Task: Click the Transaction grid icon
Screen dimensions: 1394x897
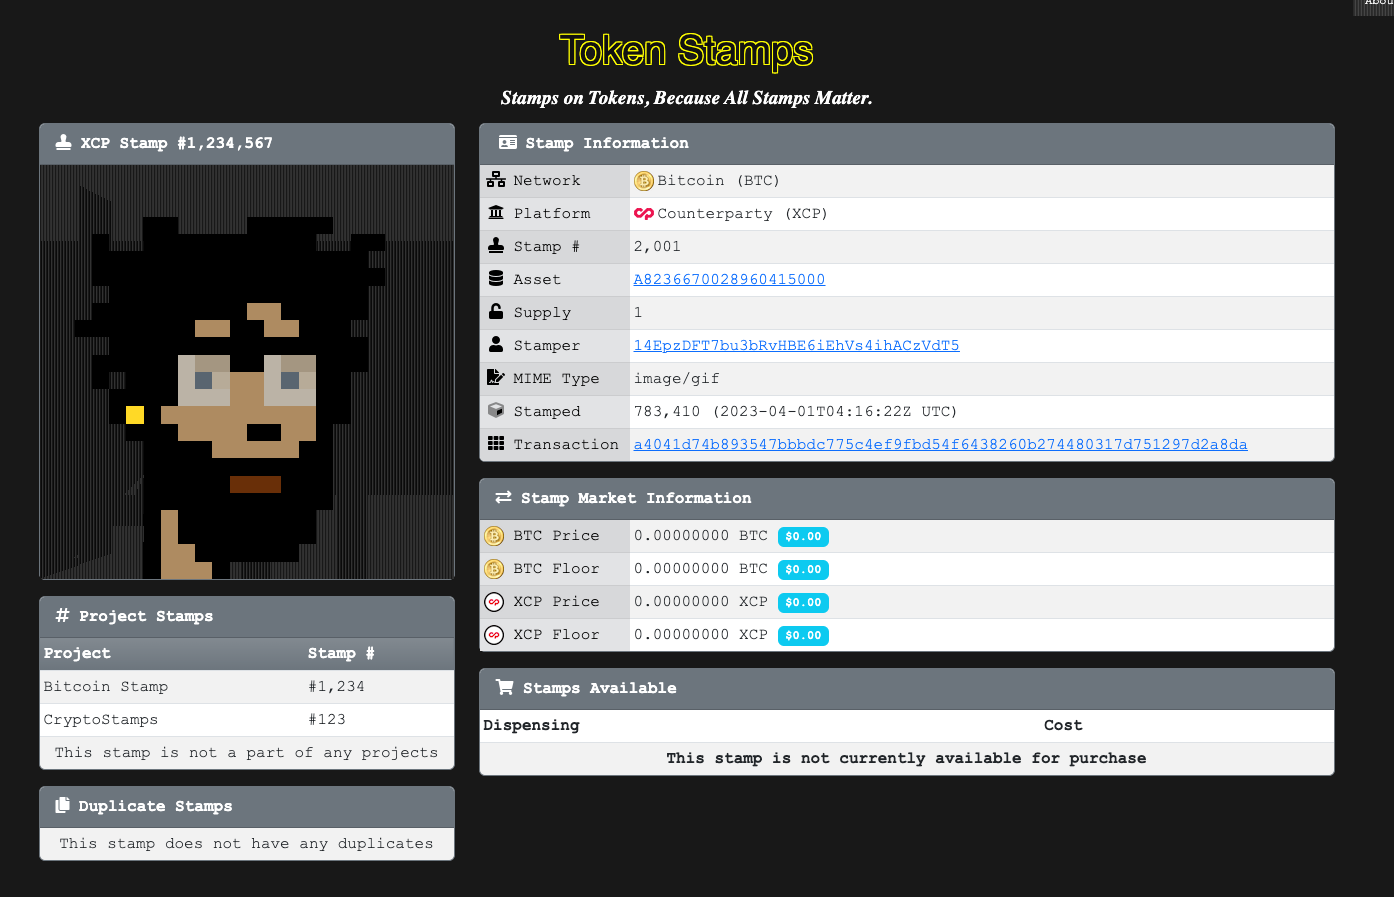Action: 496,443
